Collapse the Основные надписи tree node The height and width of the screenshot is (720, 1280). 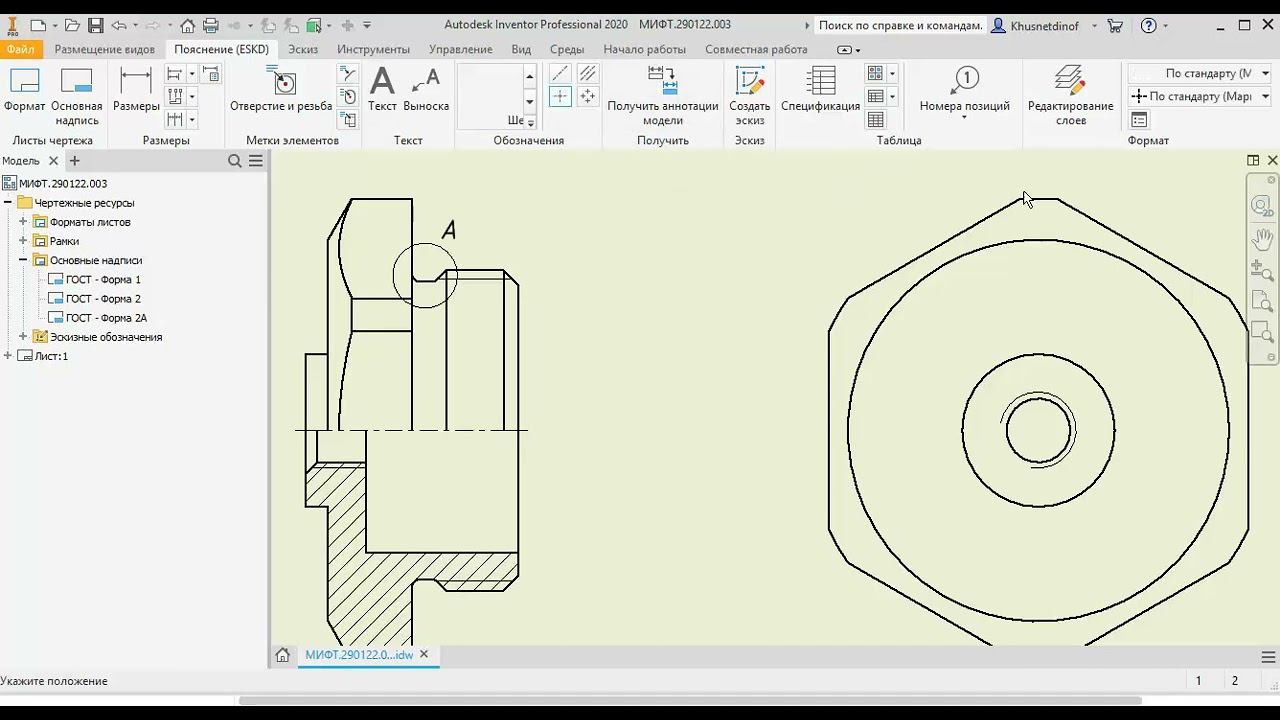[23, 260]
